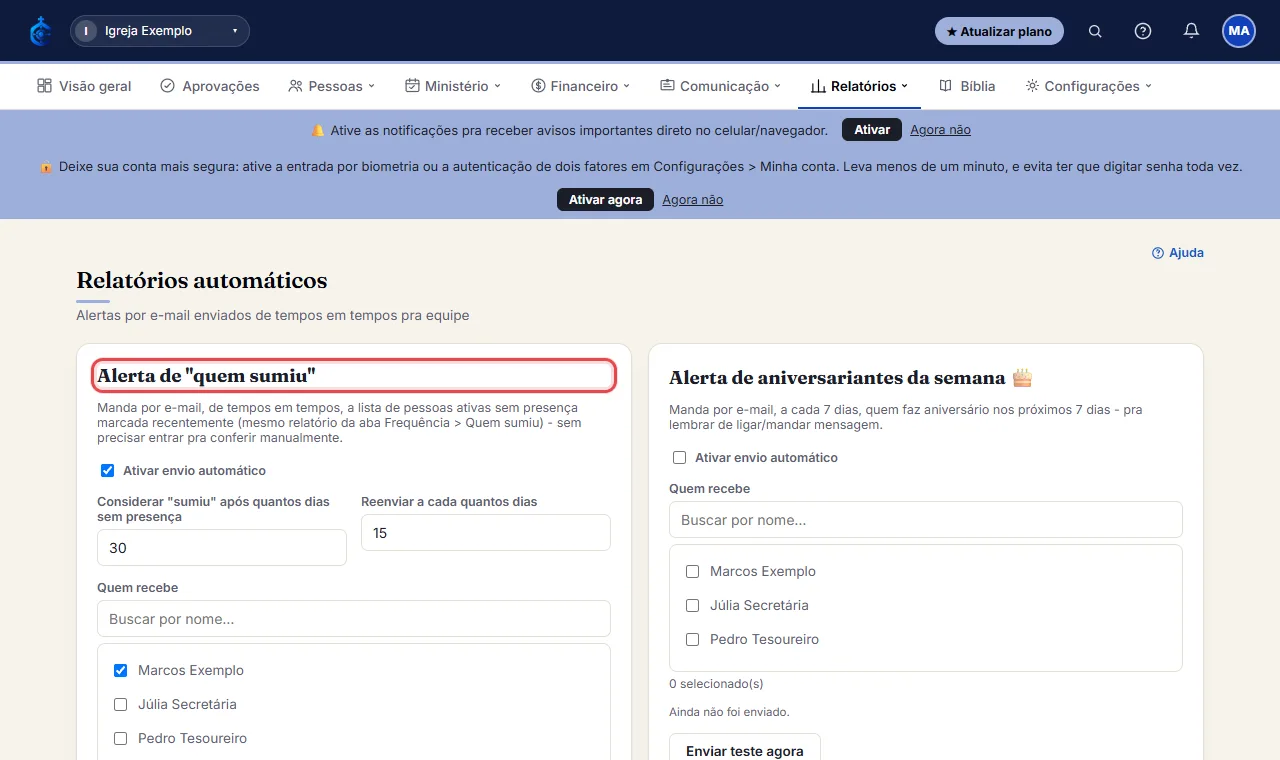Check Pedro Tesoureiro in quem sumiu recipients
The image size is (1280, 760).
click(120, 738)
